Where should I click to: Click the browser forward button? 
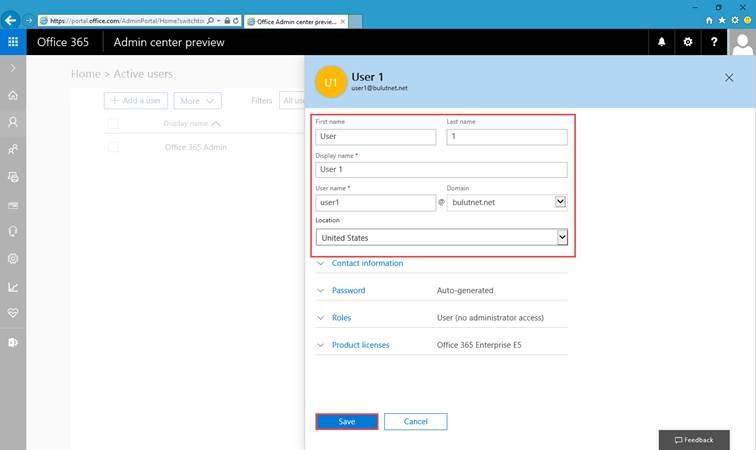point(28,21)
